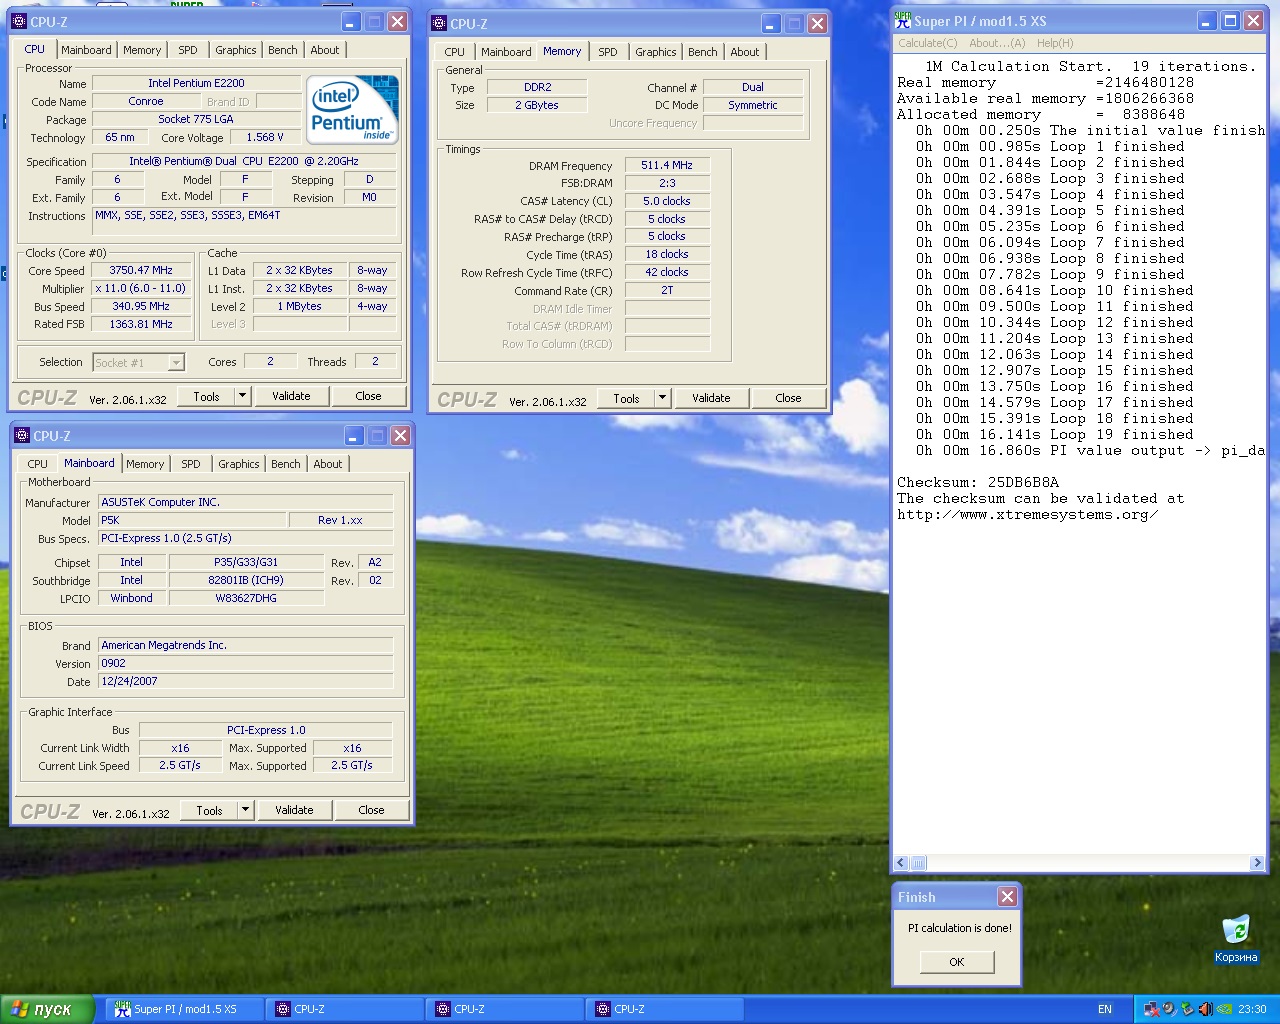This screenshot has height=1024, width=1280.
Task: Click Super PI horizontal scrollbar right arrow
Action: 1257,863
